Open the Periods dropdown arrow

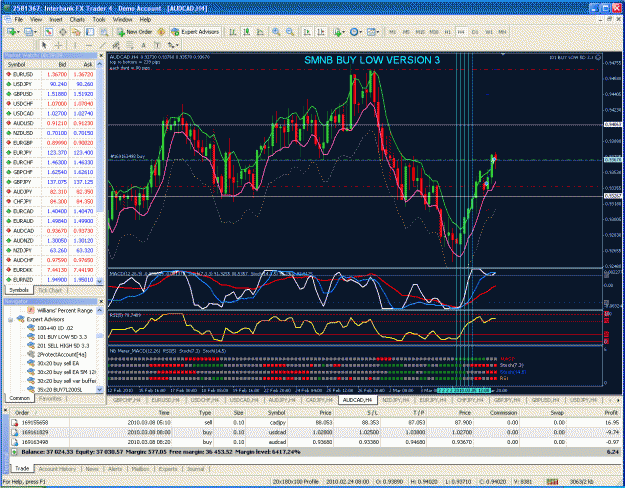(360, 32)
